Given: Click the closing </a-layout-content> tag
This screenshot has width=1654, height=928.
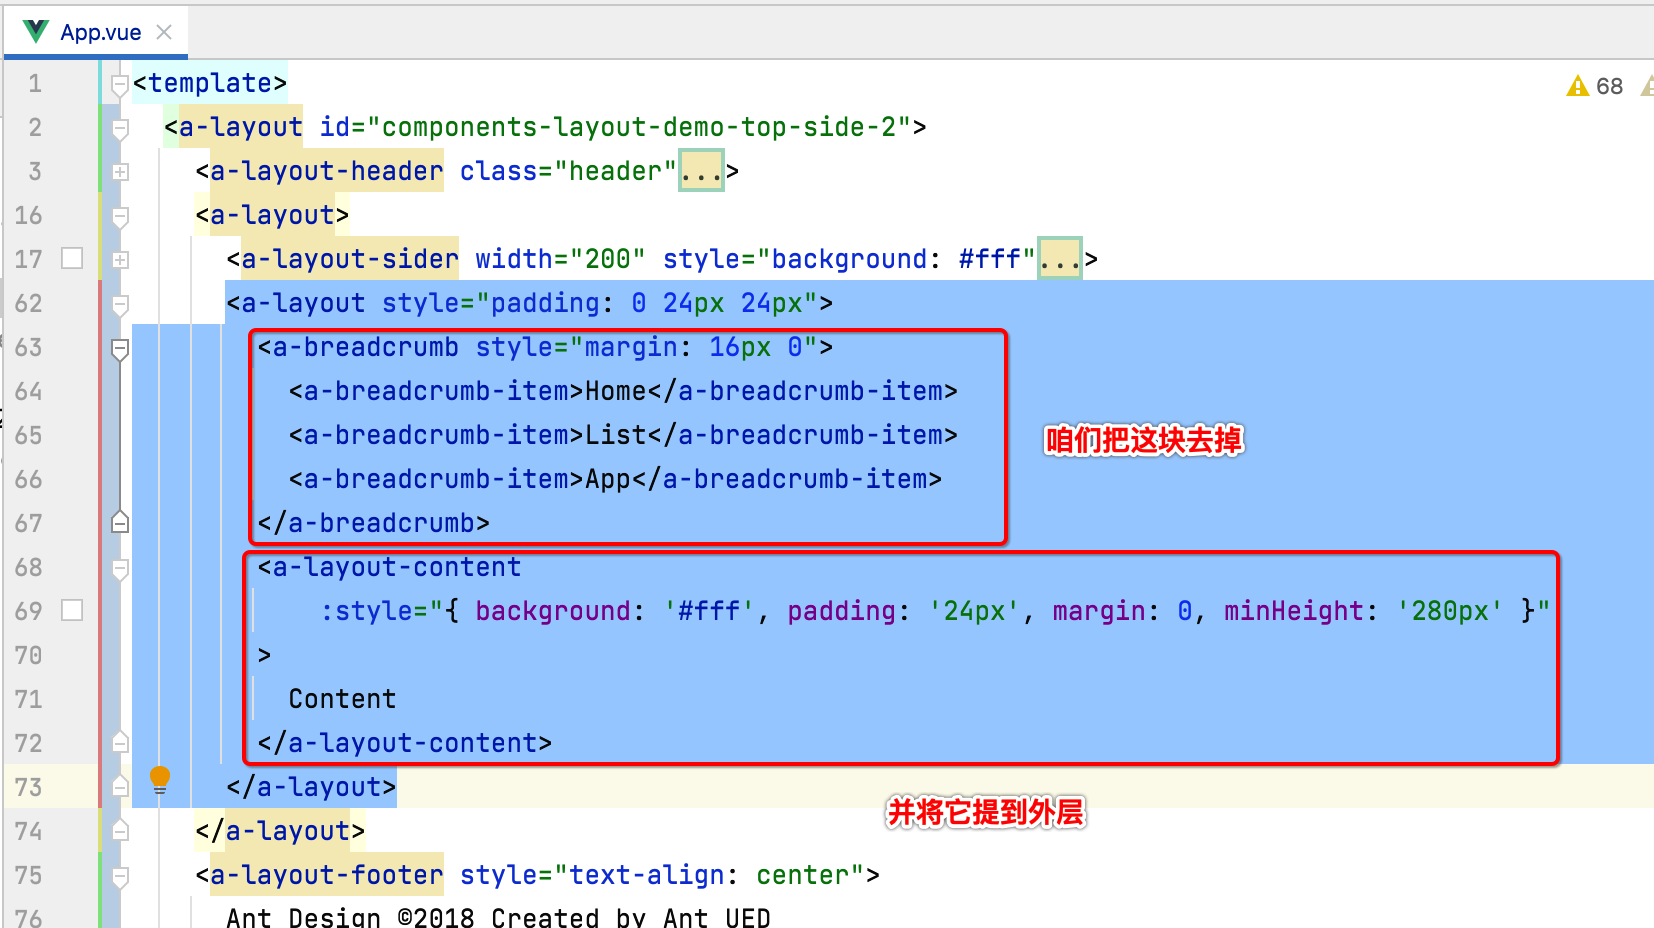Looking at the screenshot, I should (404, 743).
